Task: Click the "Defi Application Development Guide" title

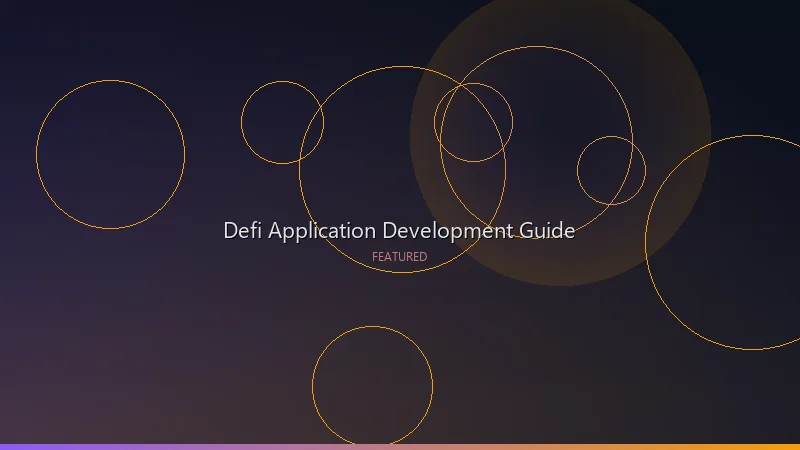Action: point(399,230)
